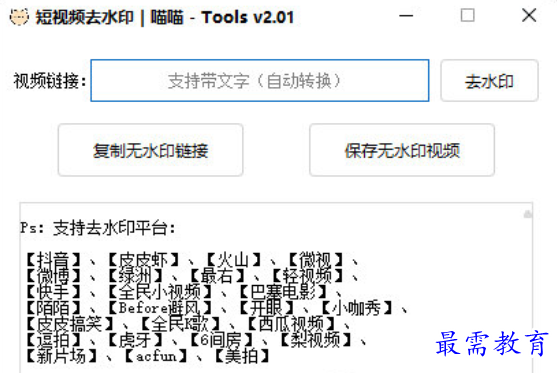Click 【皮皮虾】 in the platform list
Viewport: 557px width, 375px height.
tap(144, 260)
